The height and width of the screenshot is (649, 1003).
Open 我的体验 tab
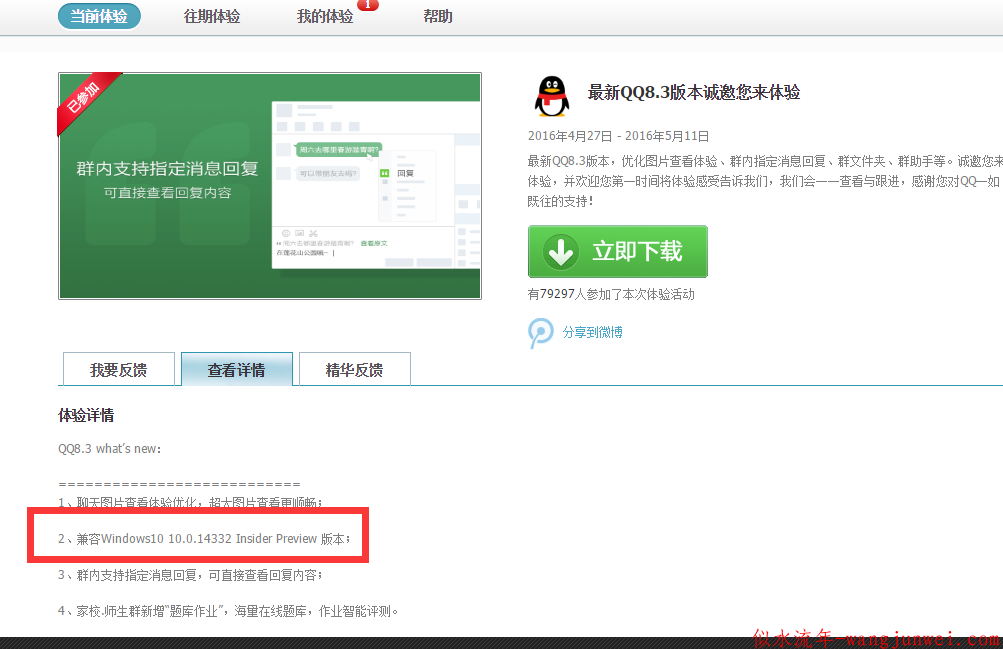coord(325,16)
